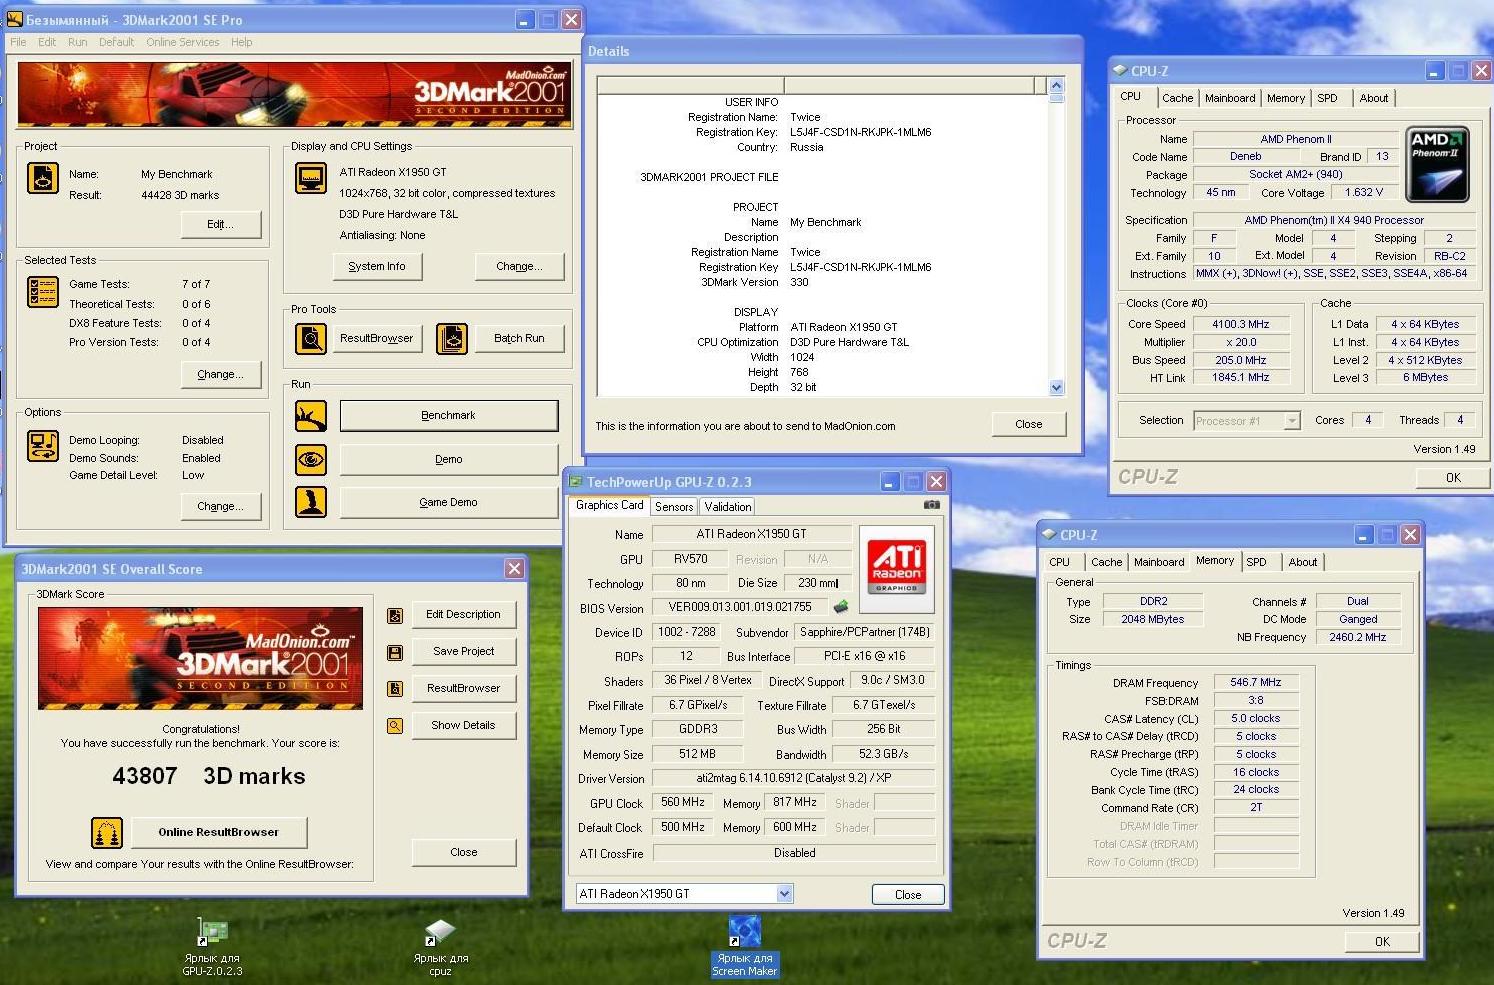The height and width of the screenshot is (985, 1494).
Task: Click Close in the GPU-Z window
Action: (x=908, y=895)
